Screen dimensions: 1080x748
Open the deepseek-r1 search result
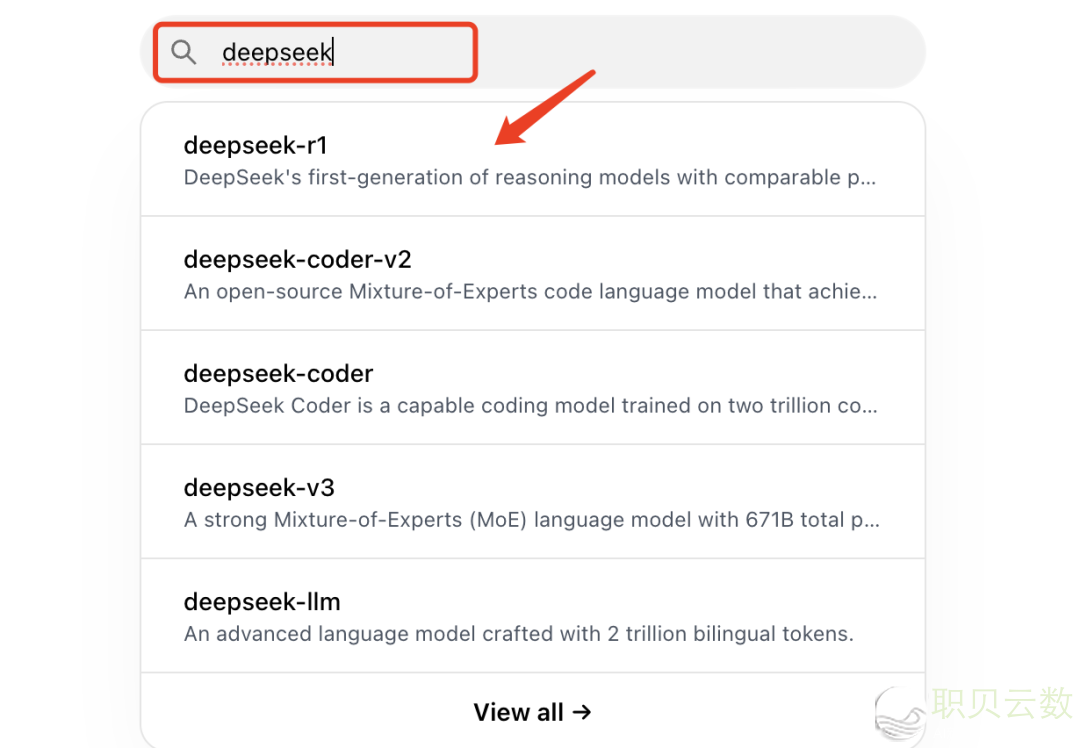[x=532, y=160]
